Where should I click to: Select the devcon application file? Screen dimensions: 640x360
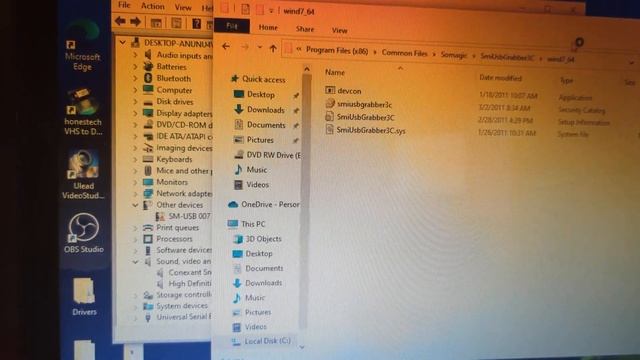[x=344, y=91]
